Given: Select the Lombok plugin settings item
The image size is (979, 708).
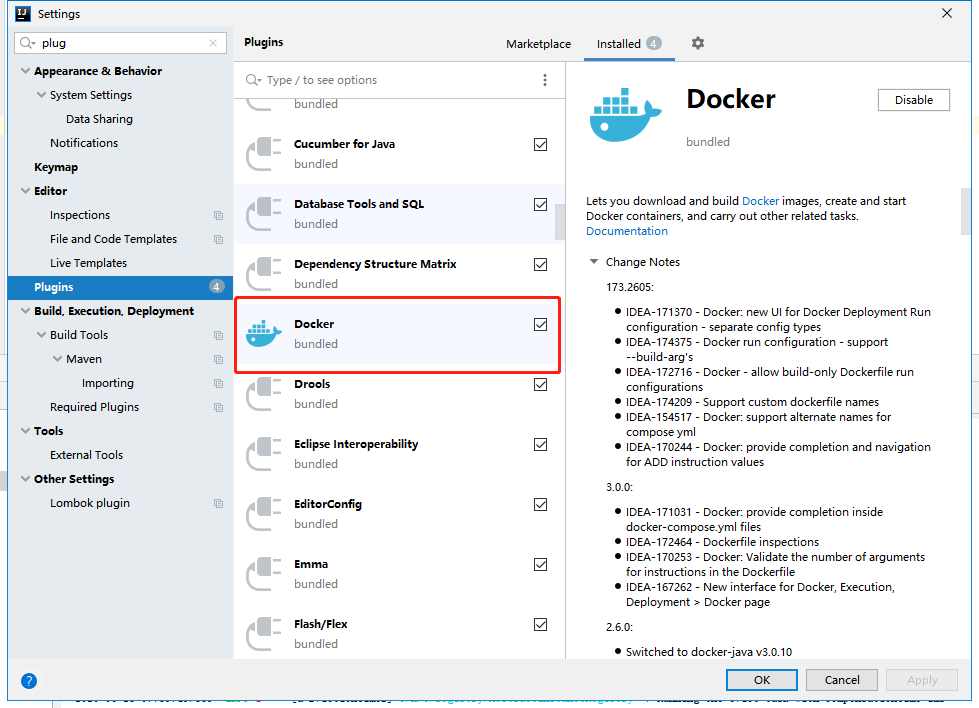Looking at the screenshot, I should [90, 503].
